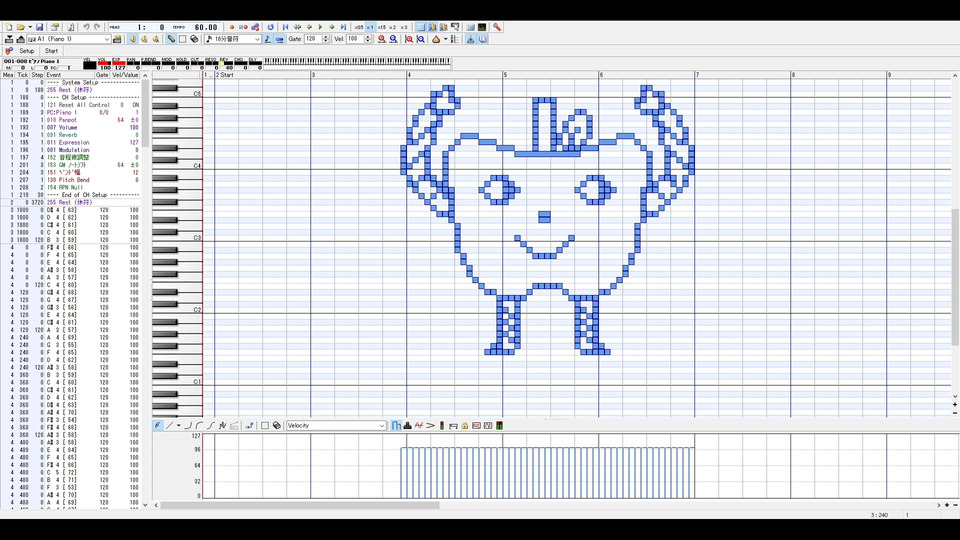Select the 091 Reverb event row
The image size is (960, 540).
[x=71, y=135]
